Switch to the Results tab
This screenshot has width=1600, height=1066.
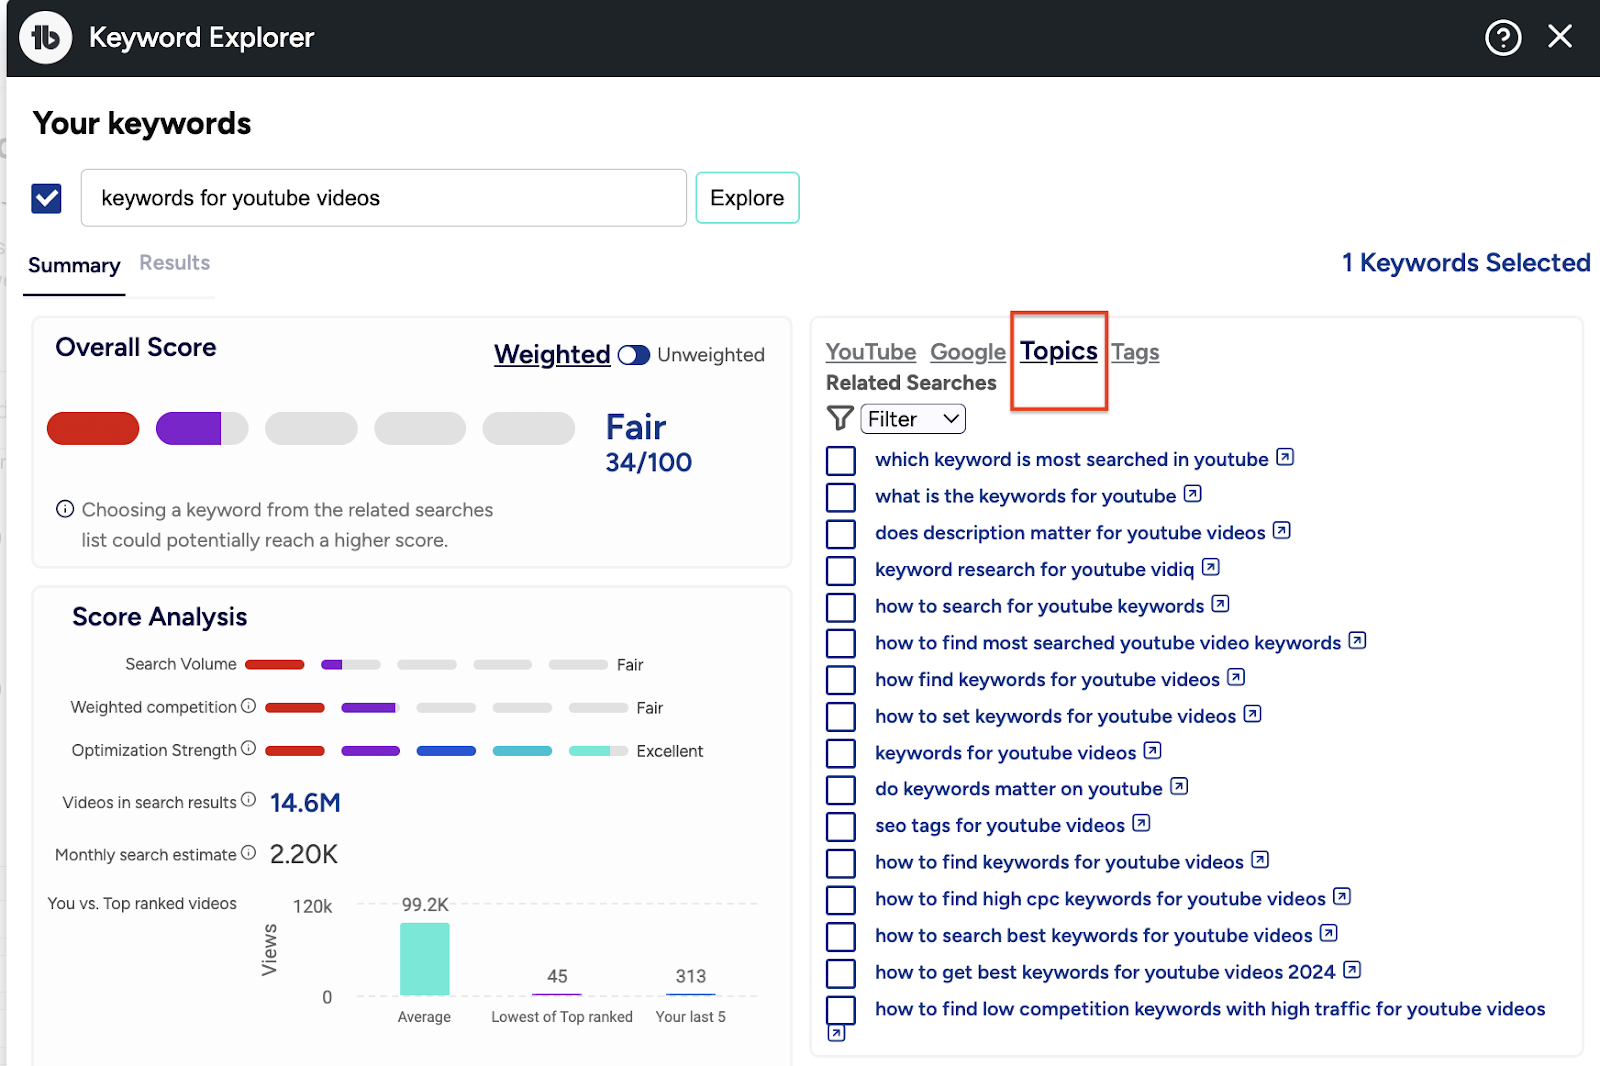coord(175,263)
